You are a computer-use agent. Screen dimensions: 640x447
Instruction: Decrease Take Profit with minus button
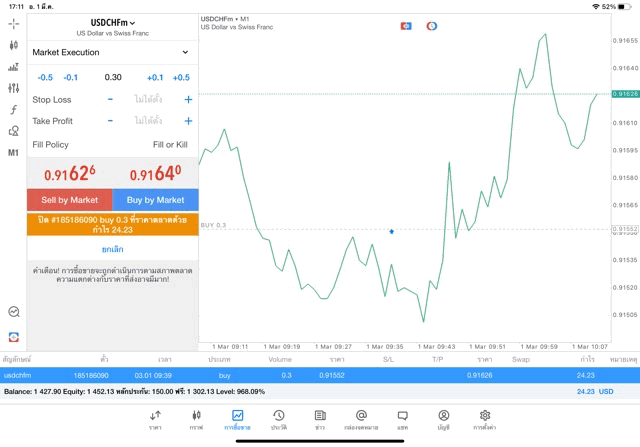pos(110,121)
